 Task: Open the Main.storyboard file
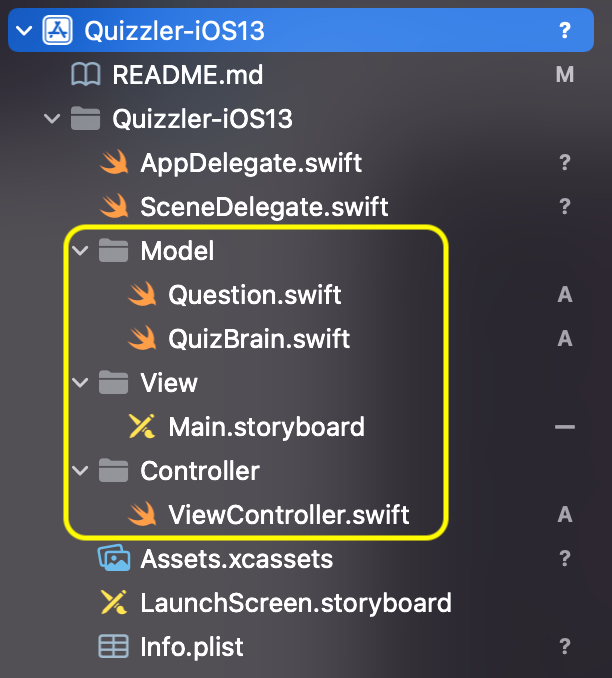coord(266,427)
